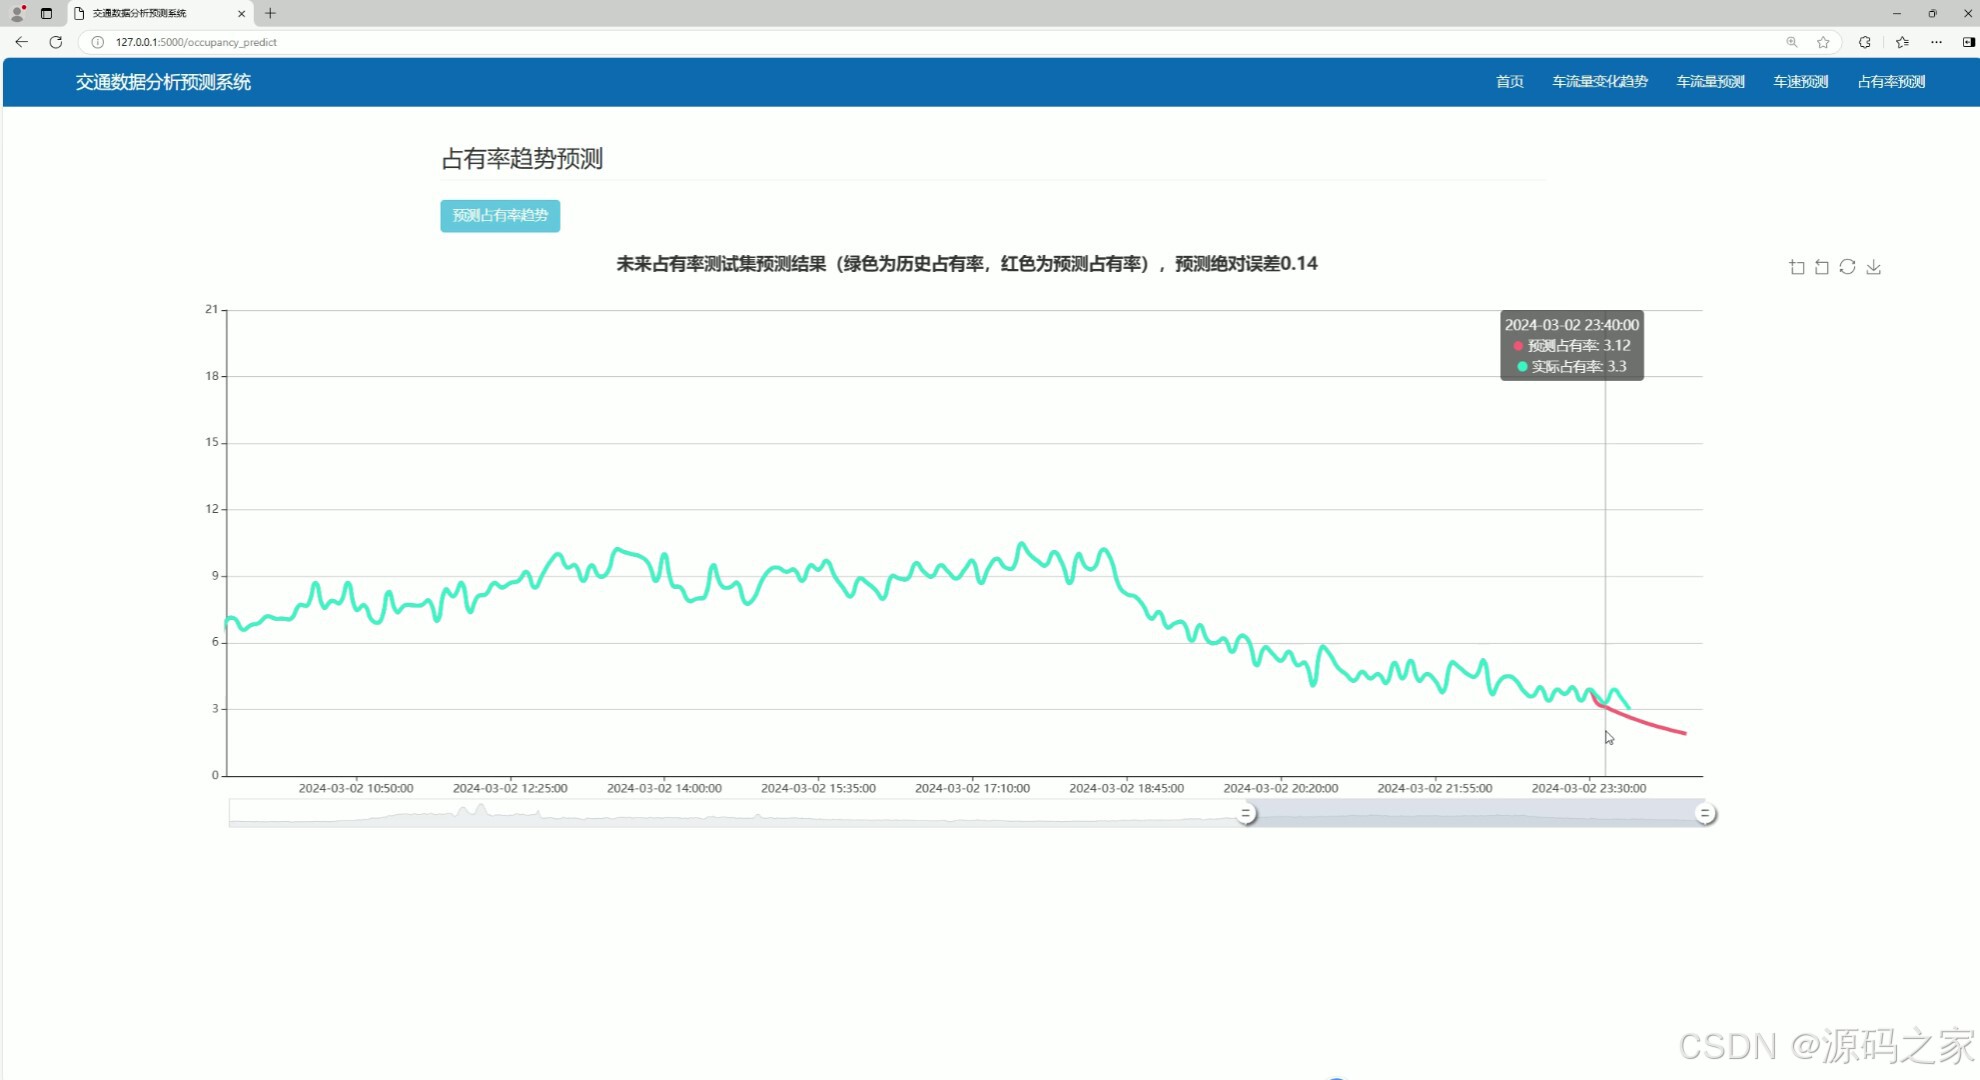1980x1080 pixels.
Task: Click the 交通数据分析预测系统 brand link
Action: [163, 82]
